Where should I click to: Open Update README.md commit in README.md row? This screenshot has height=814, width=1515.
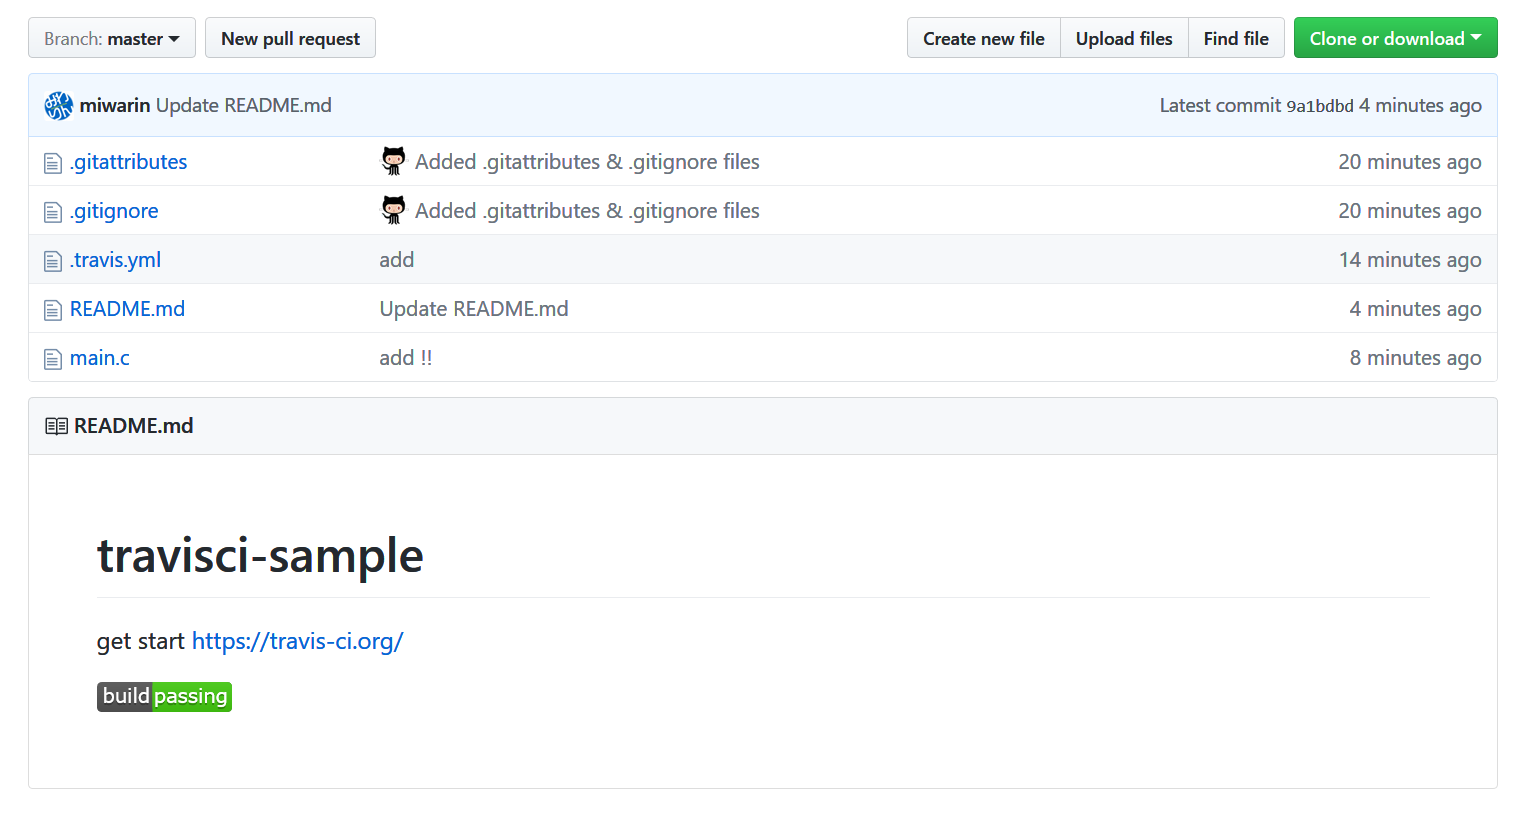click(x=474, y=309)
